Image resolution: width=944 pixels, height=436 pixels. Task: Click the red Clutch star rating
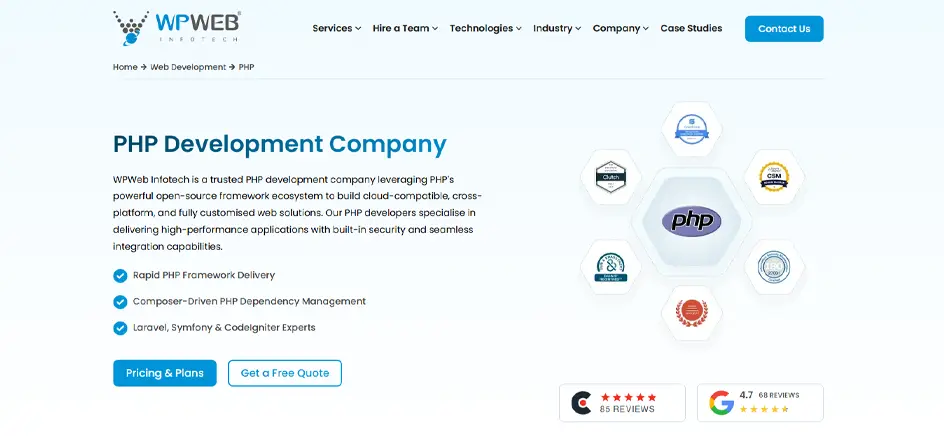629,397
